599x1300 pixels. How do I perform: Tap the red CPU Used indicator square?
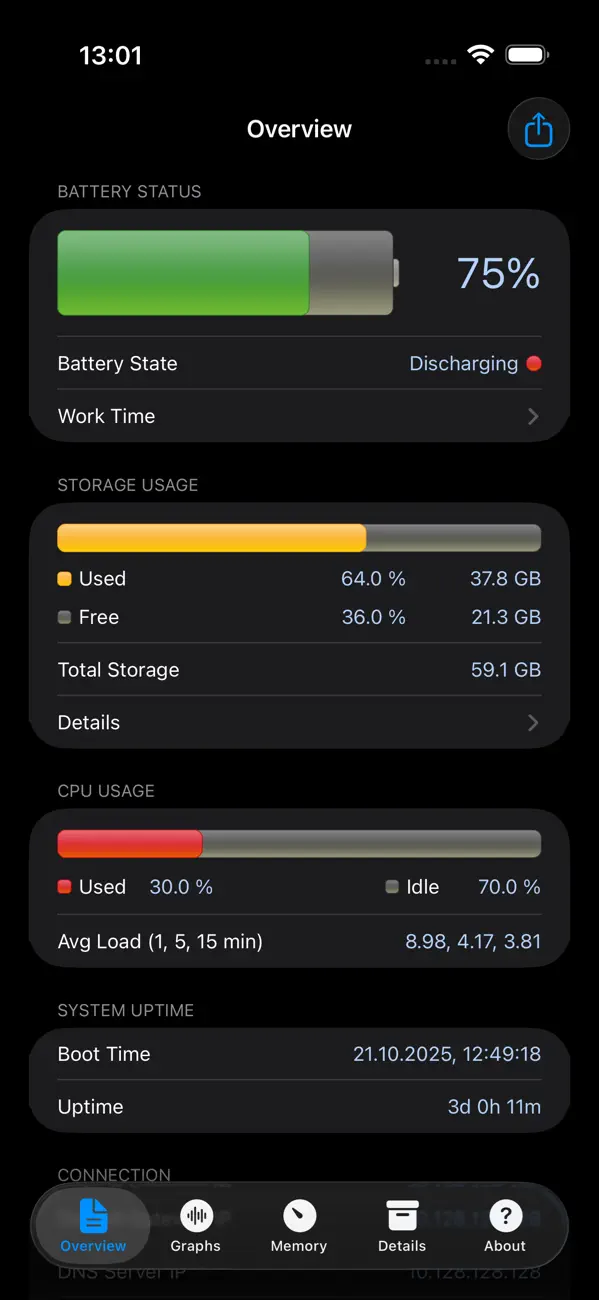click(x=64, y=886)
